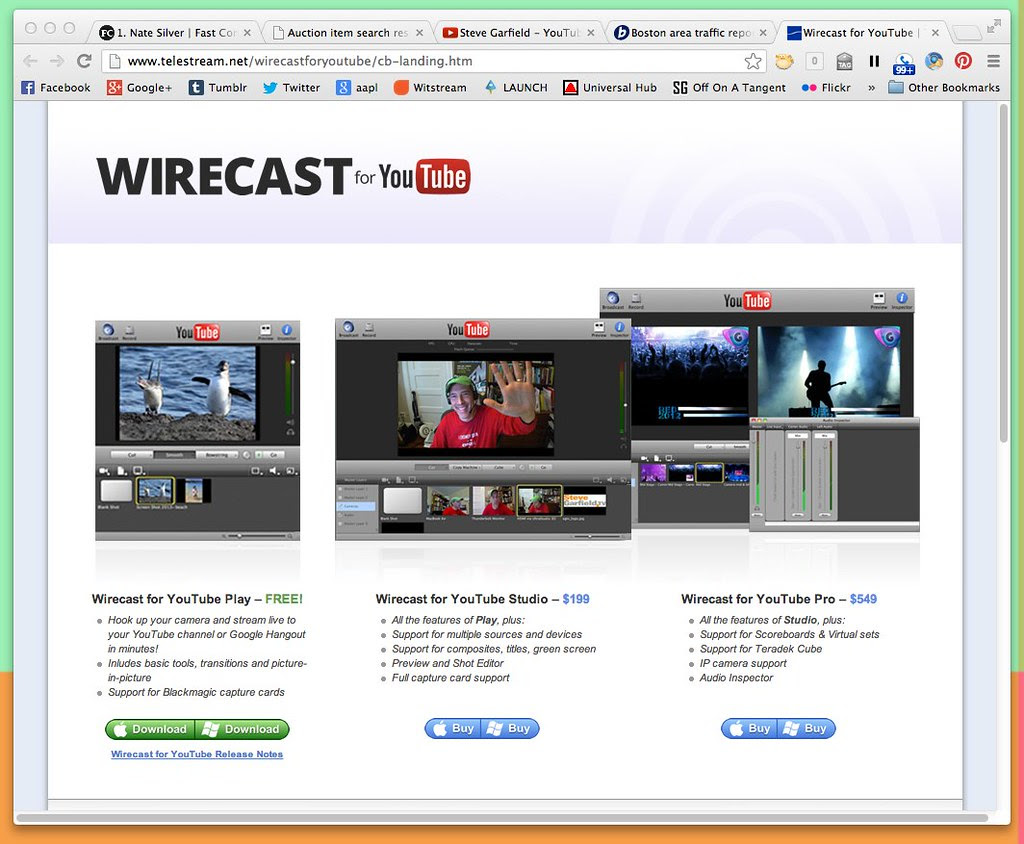Click the Mac Buy button for Studio
The height and width of the screenshot is (844, 1024).
click(x=453, y=728)
